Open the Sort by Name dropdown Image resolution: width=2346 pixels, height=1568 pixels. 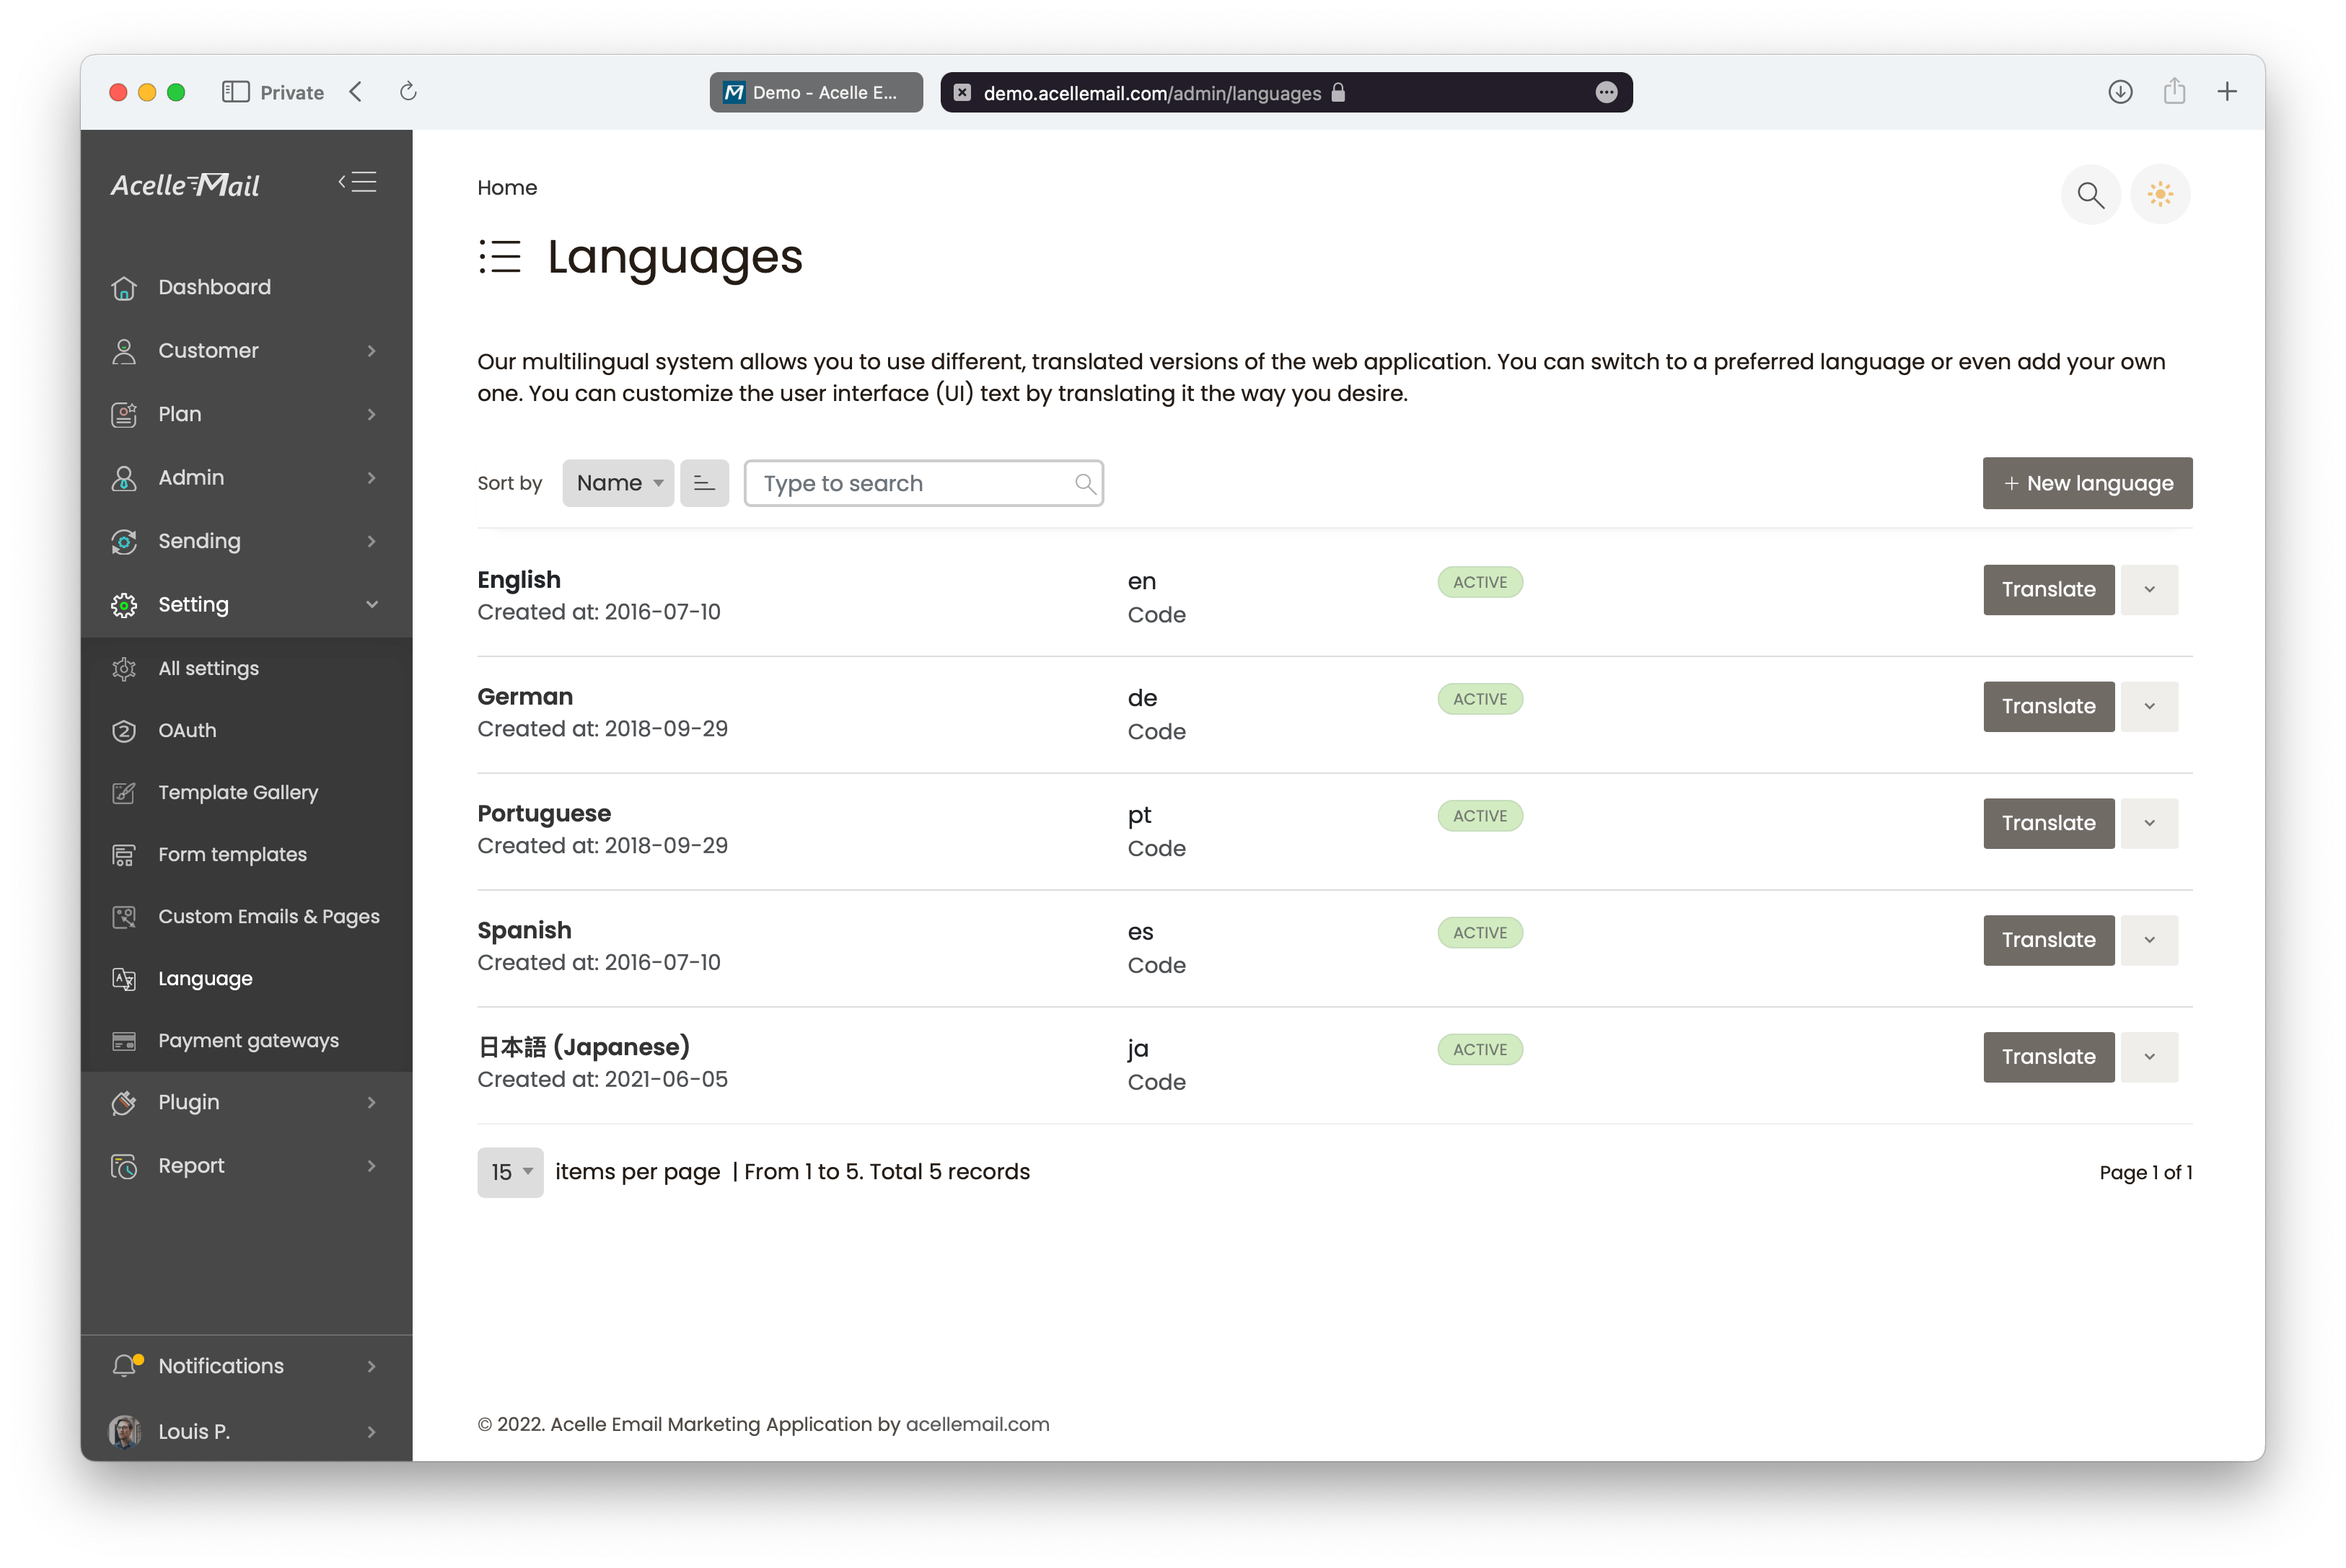618,483
